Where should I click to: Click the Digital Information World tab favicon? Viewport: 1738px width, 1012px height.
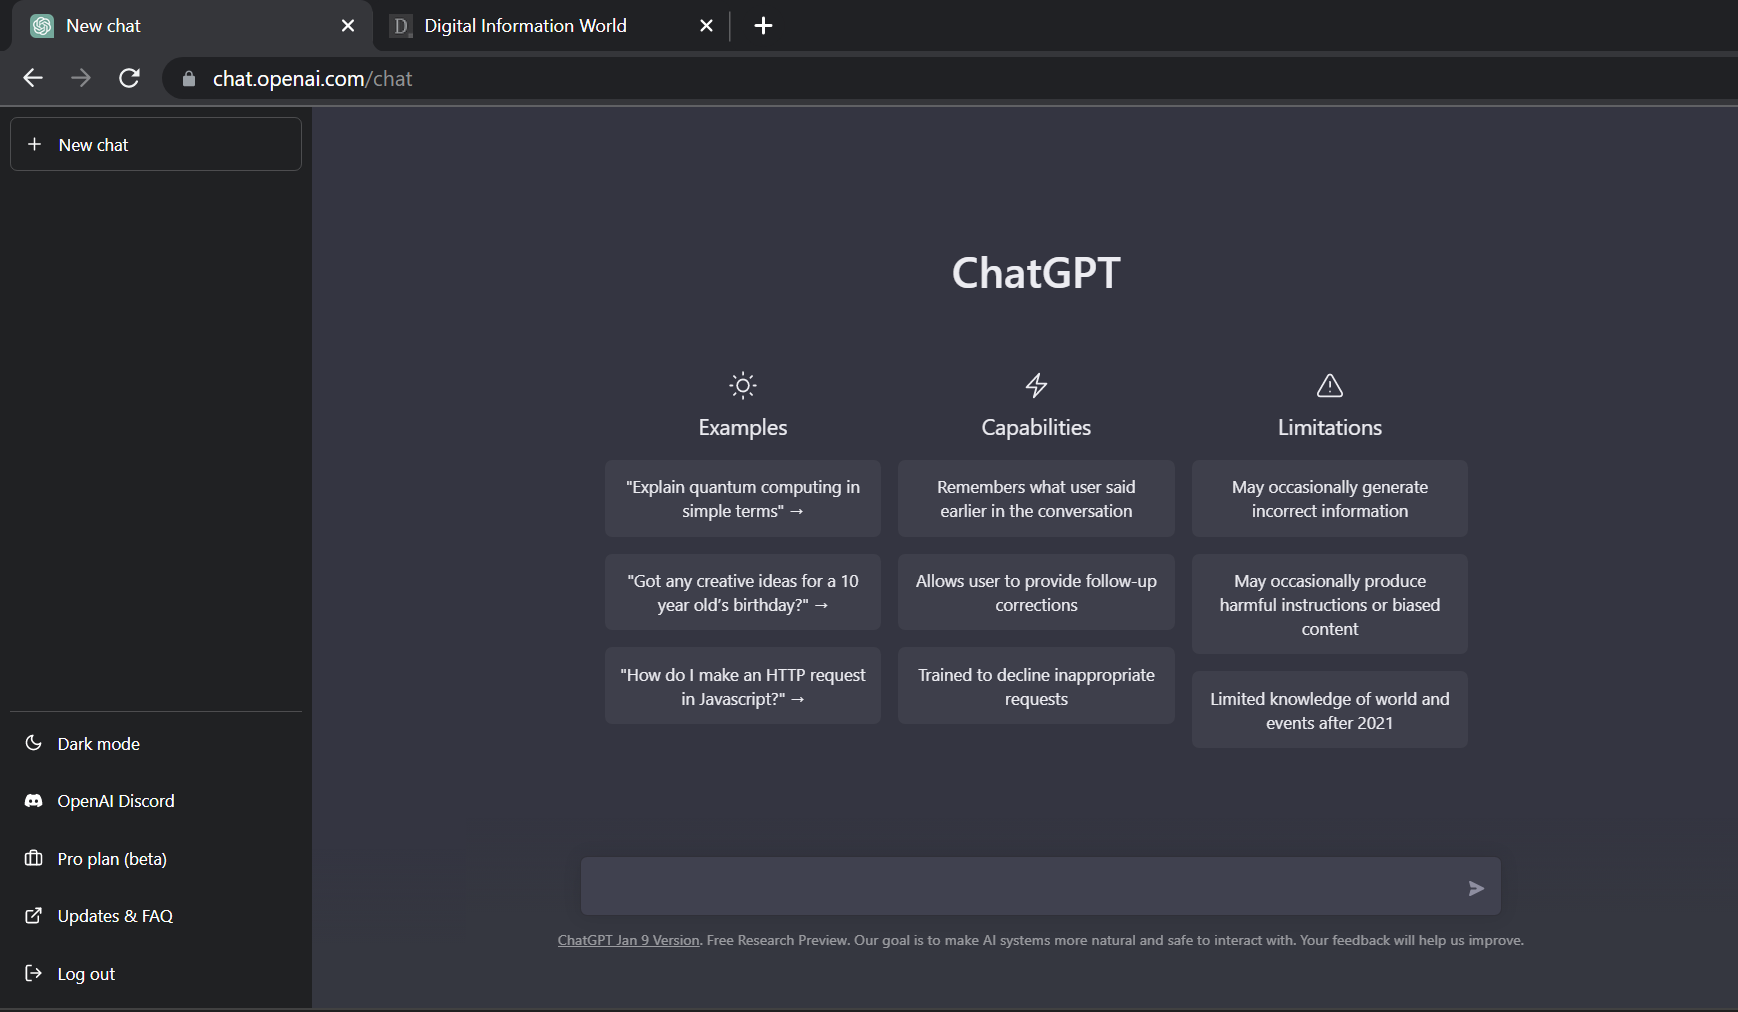pyautogui.click(x=401, y=26)
